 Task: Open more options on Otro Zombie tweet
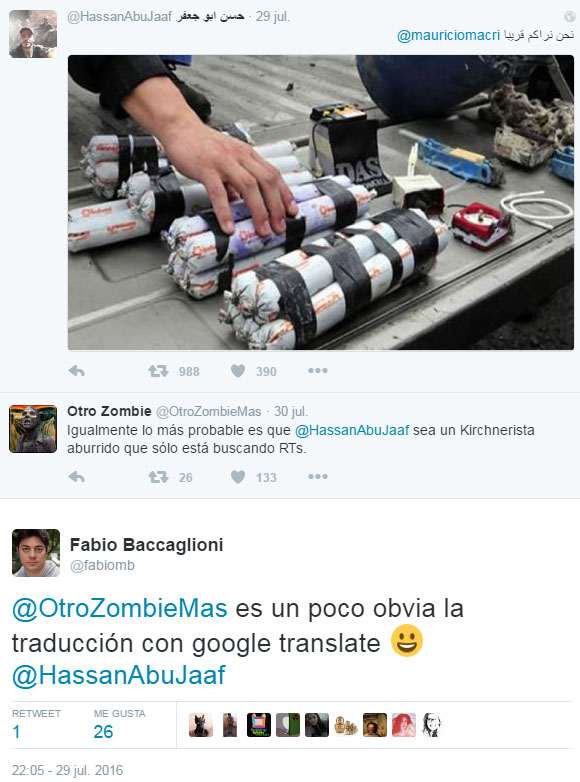pyautogui.click(x=318, y=477)
